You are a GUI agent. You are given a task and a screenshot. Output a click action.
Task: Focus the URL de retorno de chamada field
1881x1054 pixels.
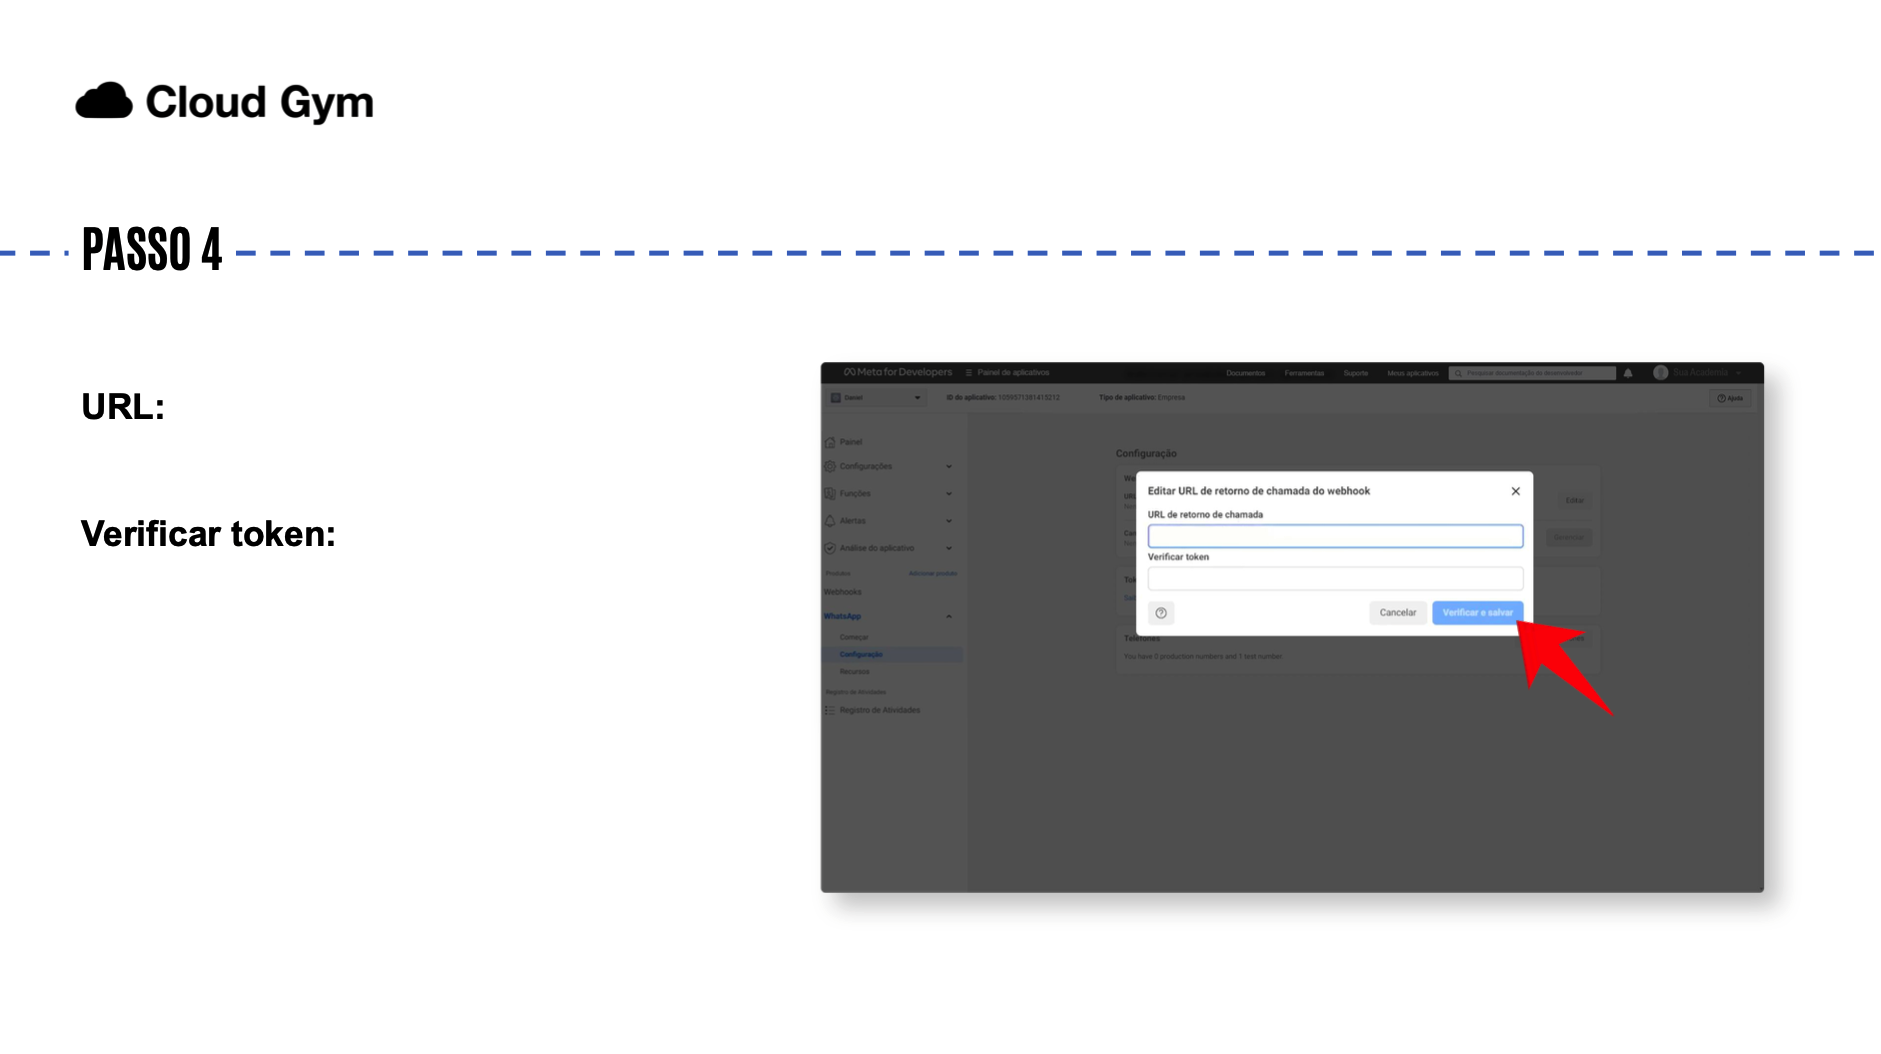[x=1335, y=536]
